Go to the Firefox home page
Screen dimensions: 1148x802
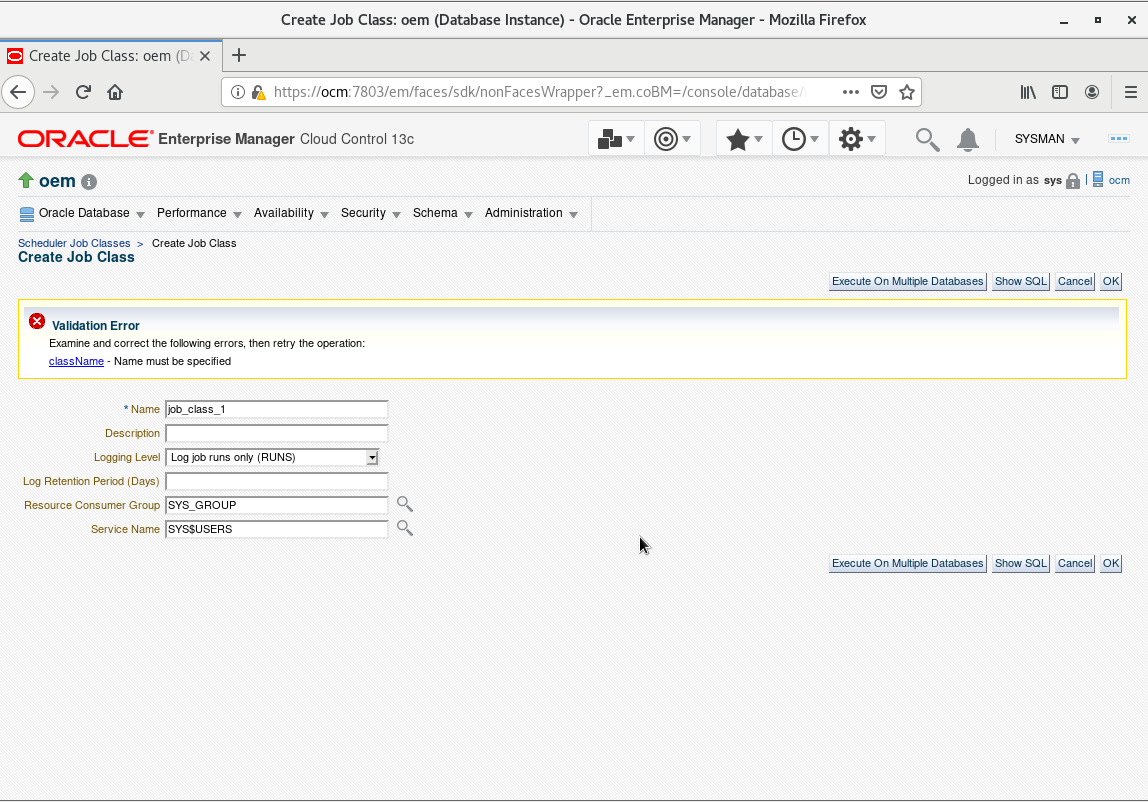pos(115,92)
